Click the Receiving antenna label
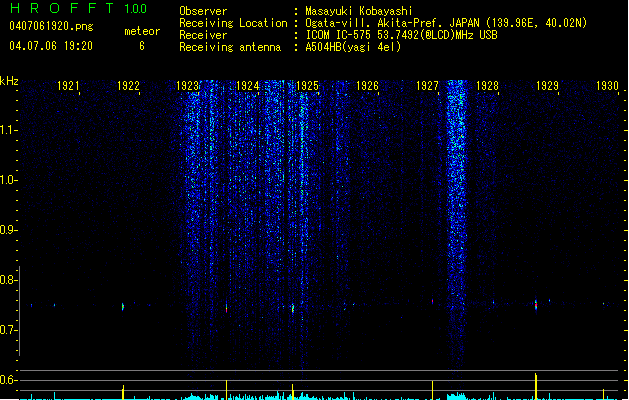 (230, 47)
